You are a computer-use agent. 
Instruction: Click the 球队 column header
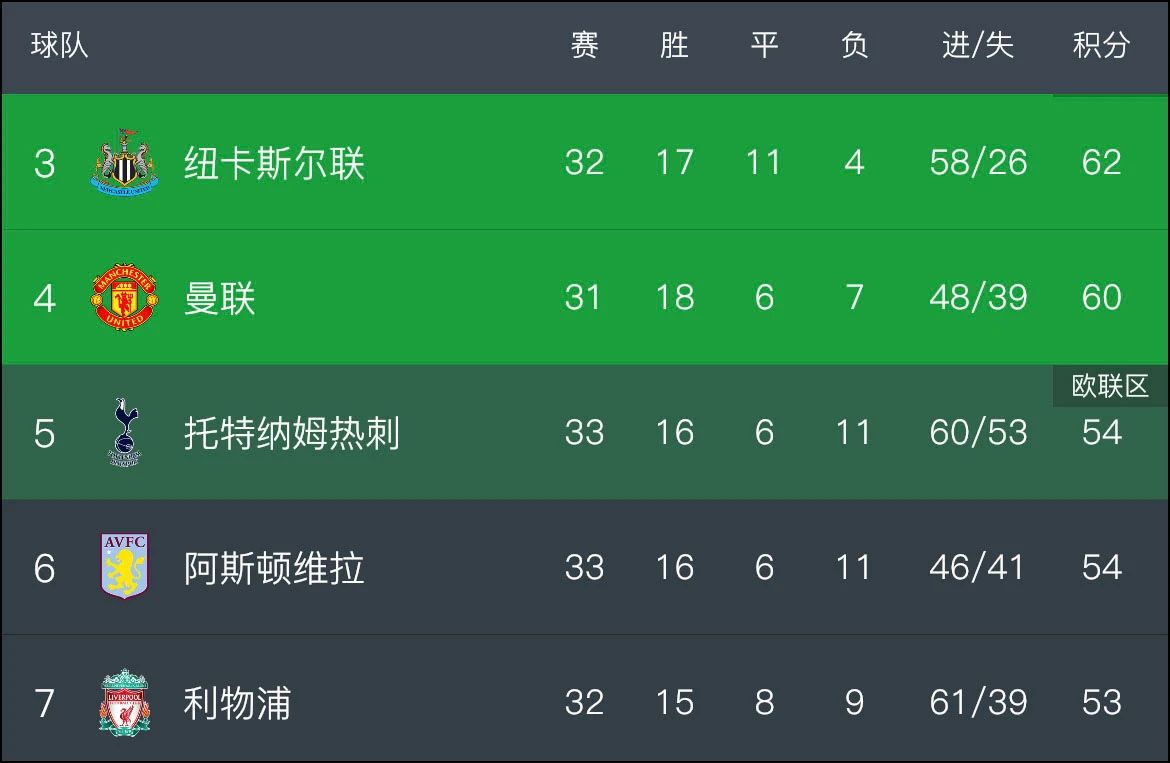pos(60,45)
